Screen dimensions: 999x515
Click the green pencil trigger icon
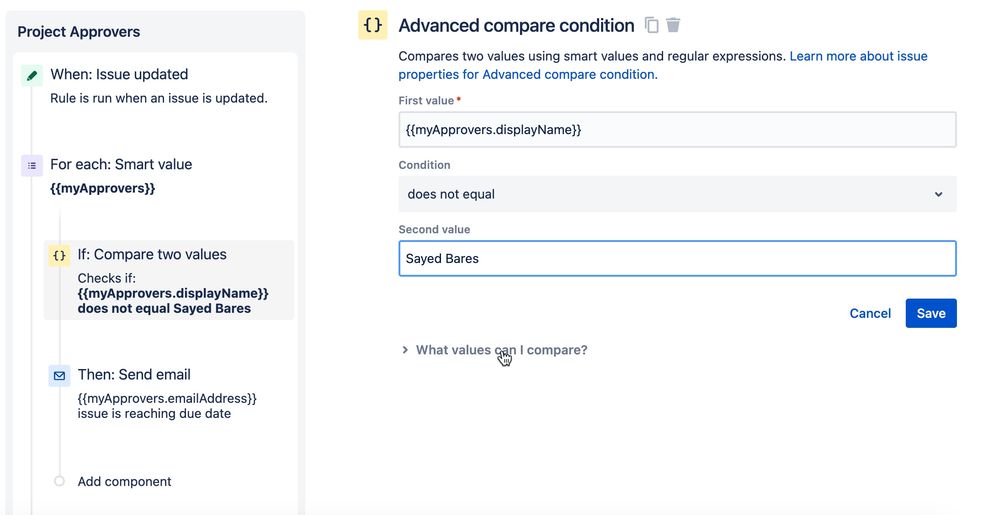click(x=32, y=75)
